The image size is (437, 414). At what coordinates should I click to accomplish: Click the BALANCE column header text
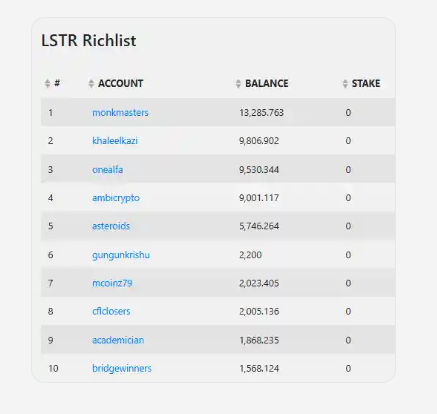(267, 83)
